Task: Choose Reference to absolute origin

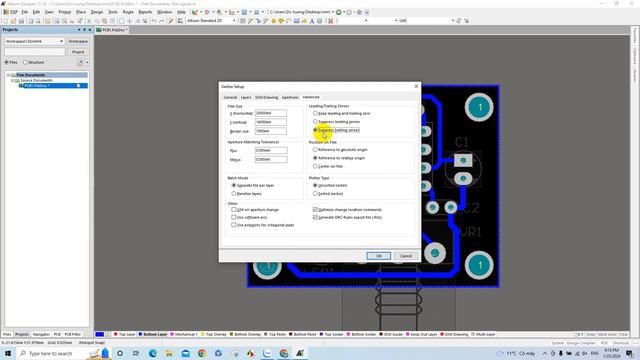Action: pos(315,150)
